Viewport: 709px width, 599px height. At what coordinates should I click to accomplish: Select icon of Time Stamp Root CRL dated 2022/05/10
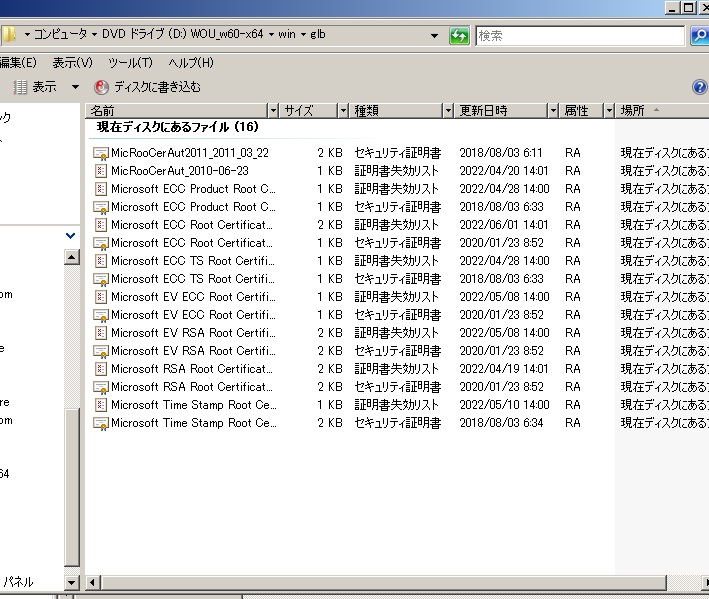click(101, 405)
